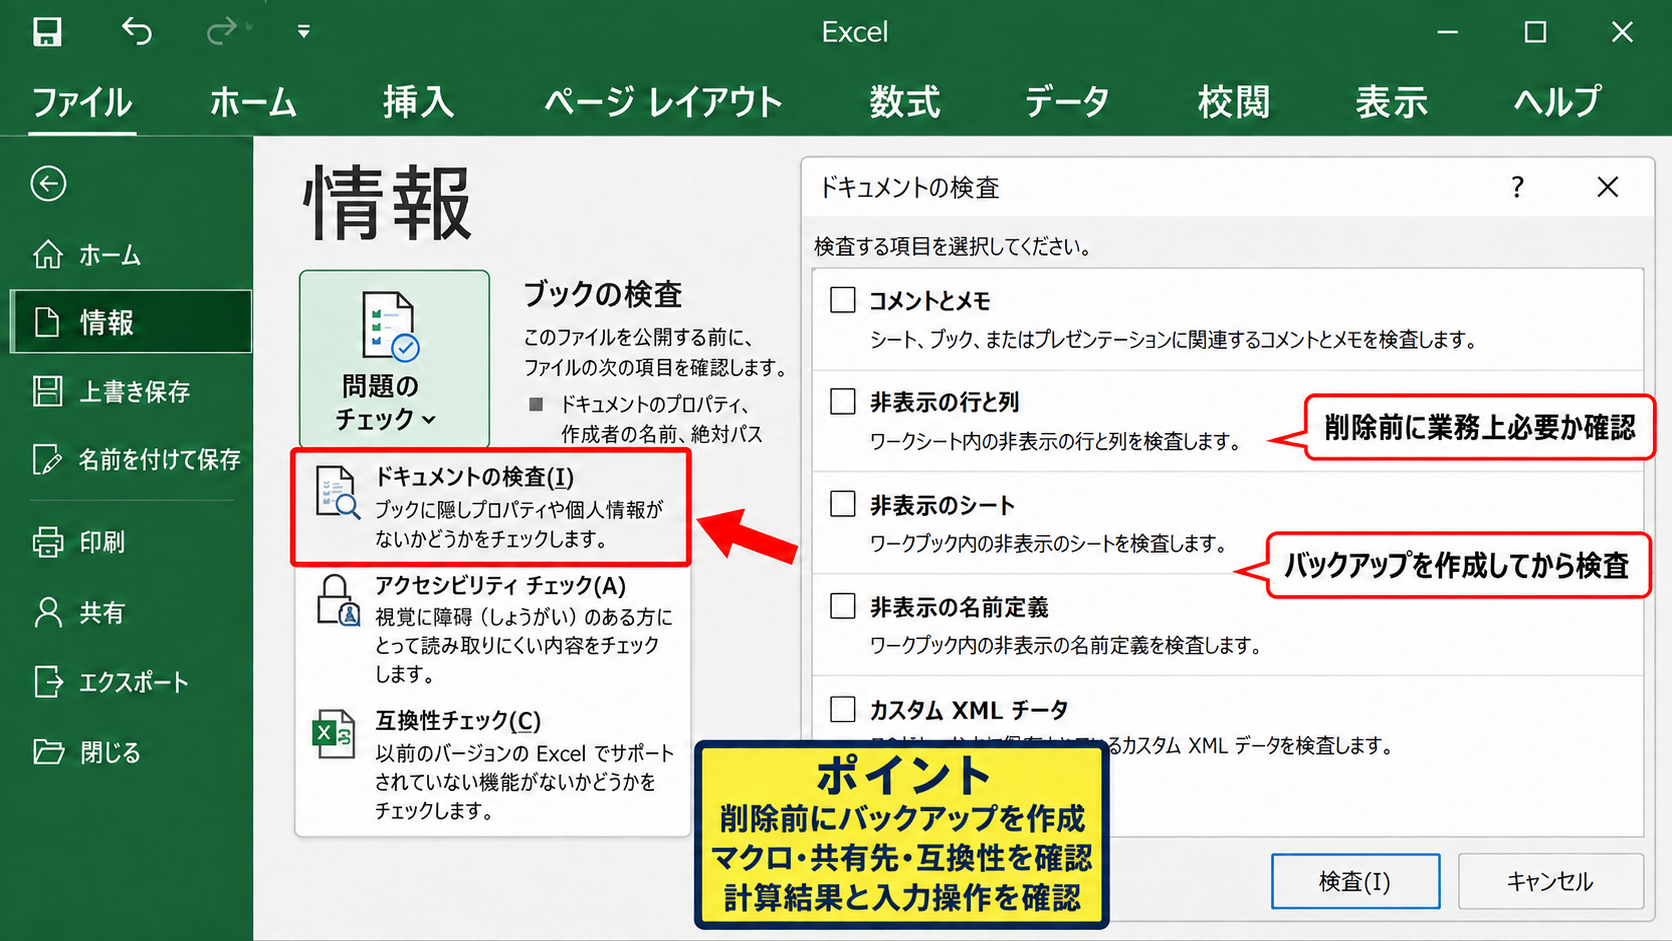Switch to the ホーム ribbon tab
Screen dimensions: 1672x941
pyautogui.click(x=253, y=102)
